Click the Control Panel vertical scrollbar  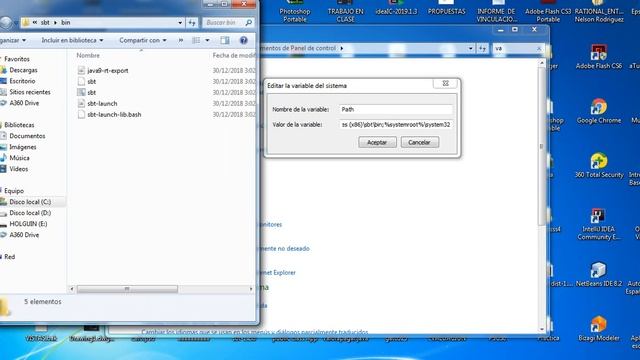coord(542,147)
